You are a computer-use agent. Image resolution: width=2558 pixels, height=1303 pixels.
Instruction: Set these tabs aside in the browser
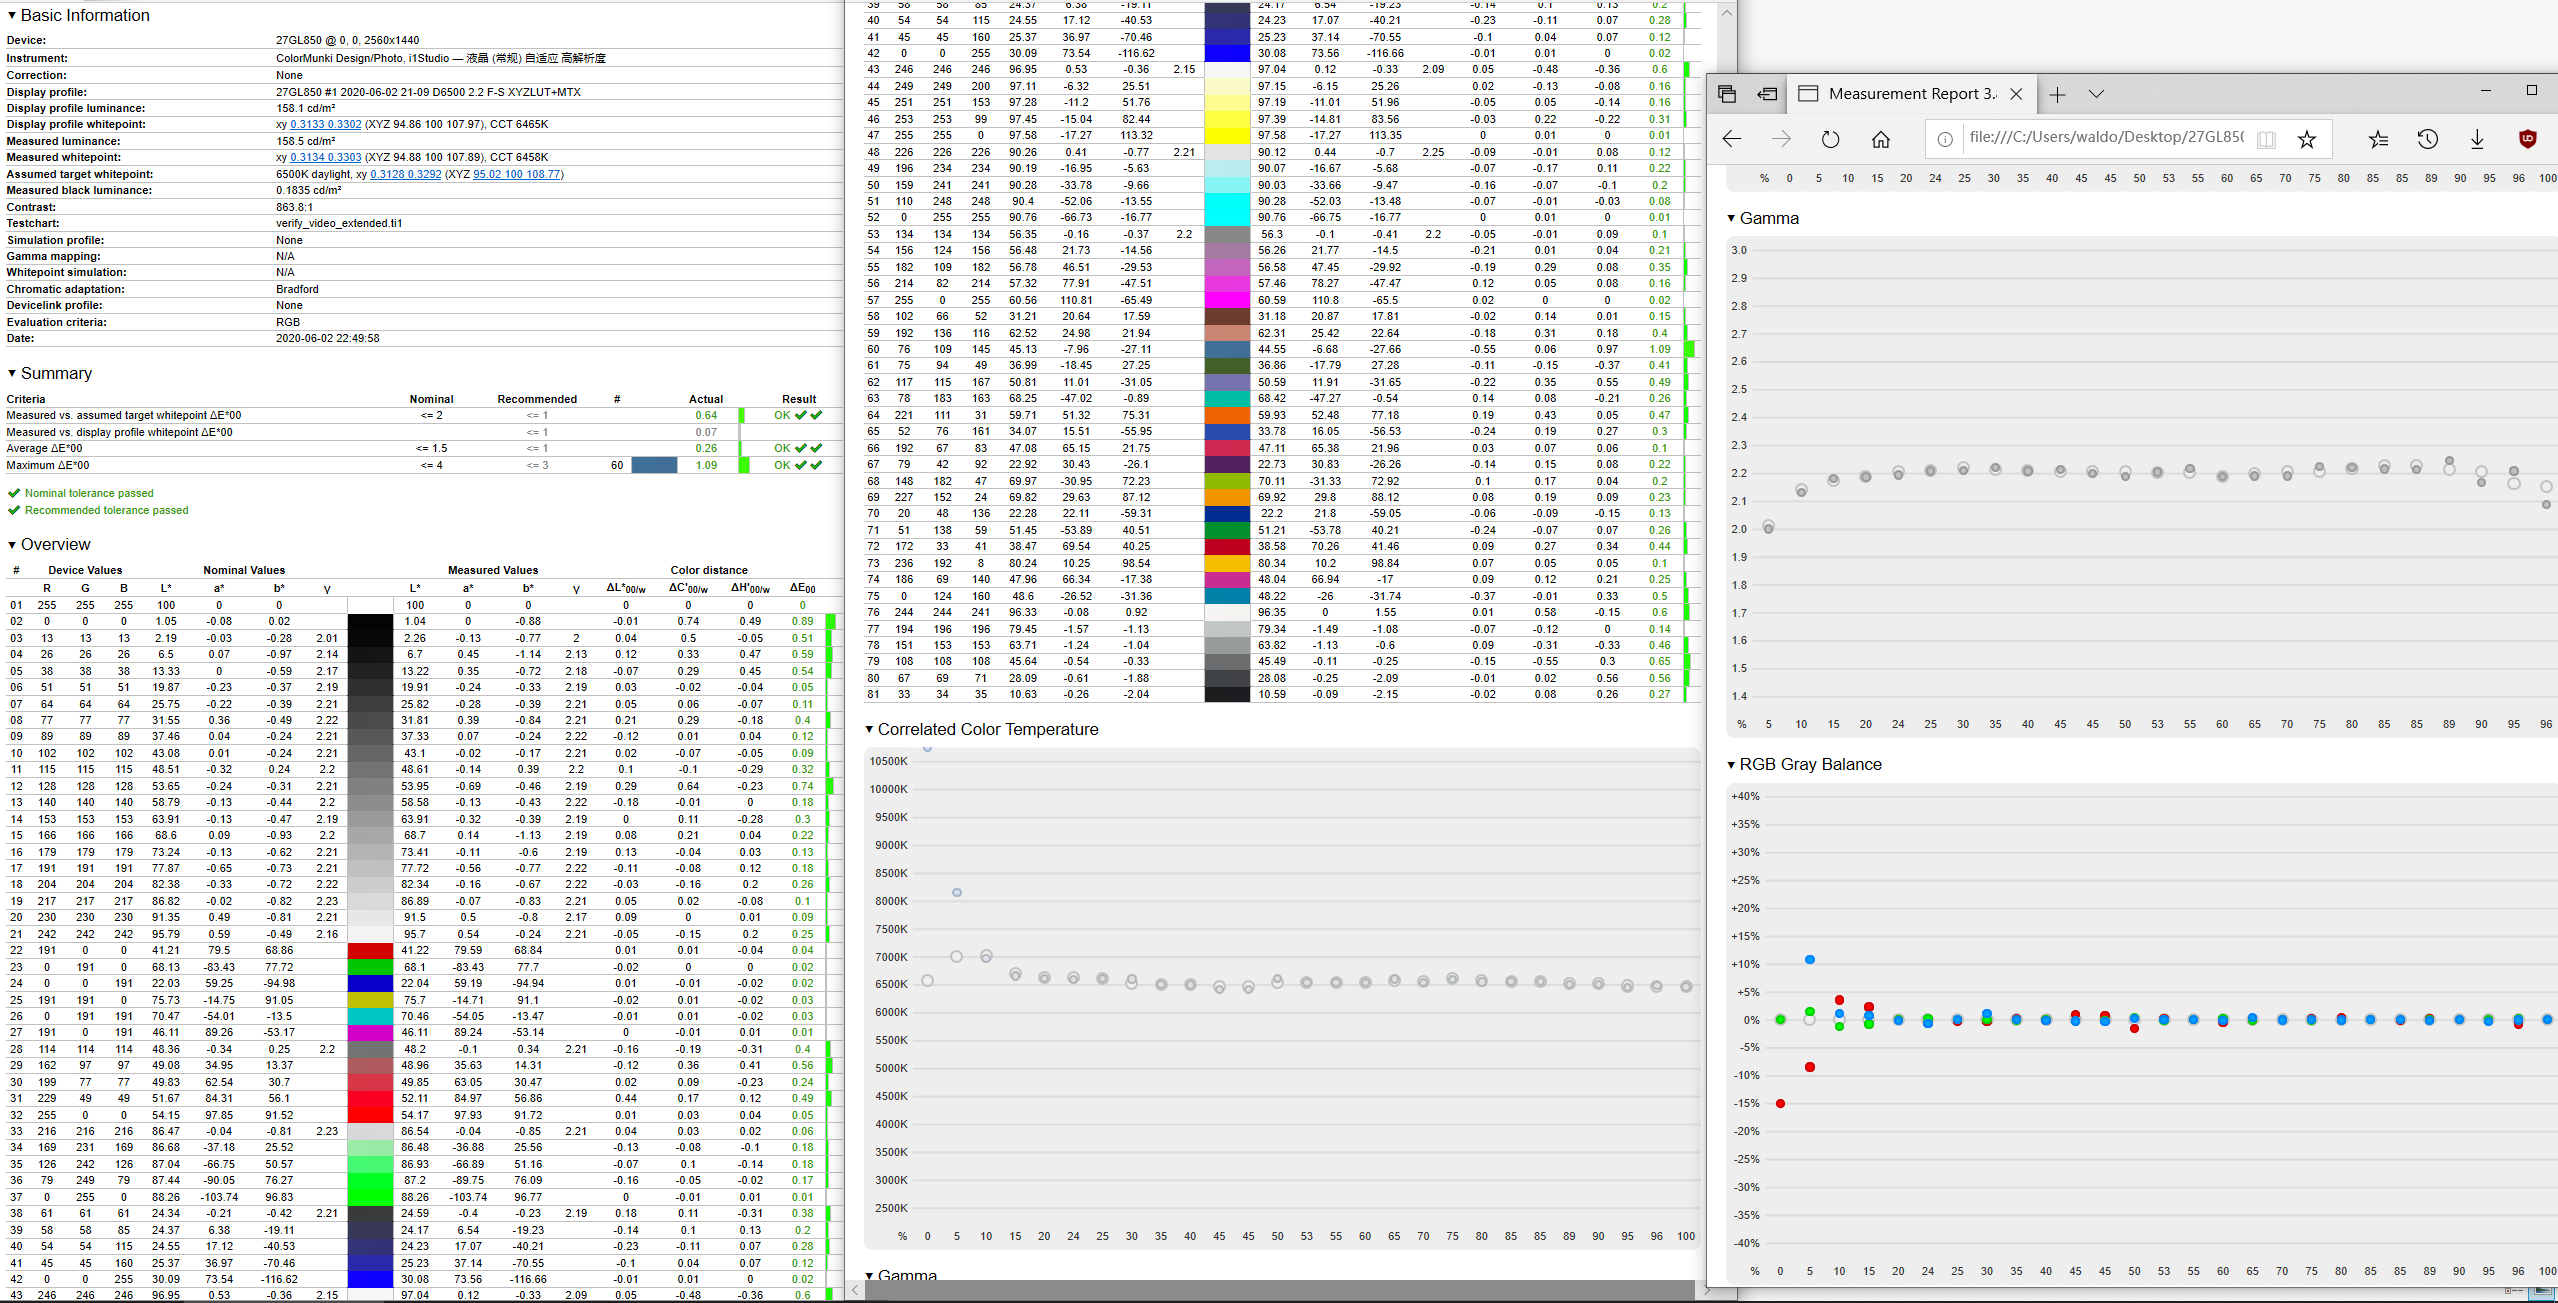click(1767, 94)
